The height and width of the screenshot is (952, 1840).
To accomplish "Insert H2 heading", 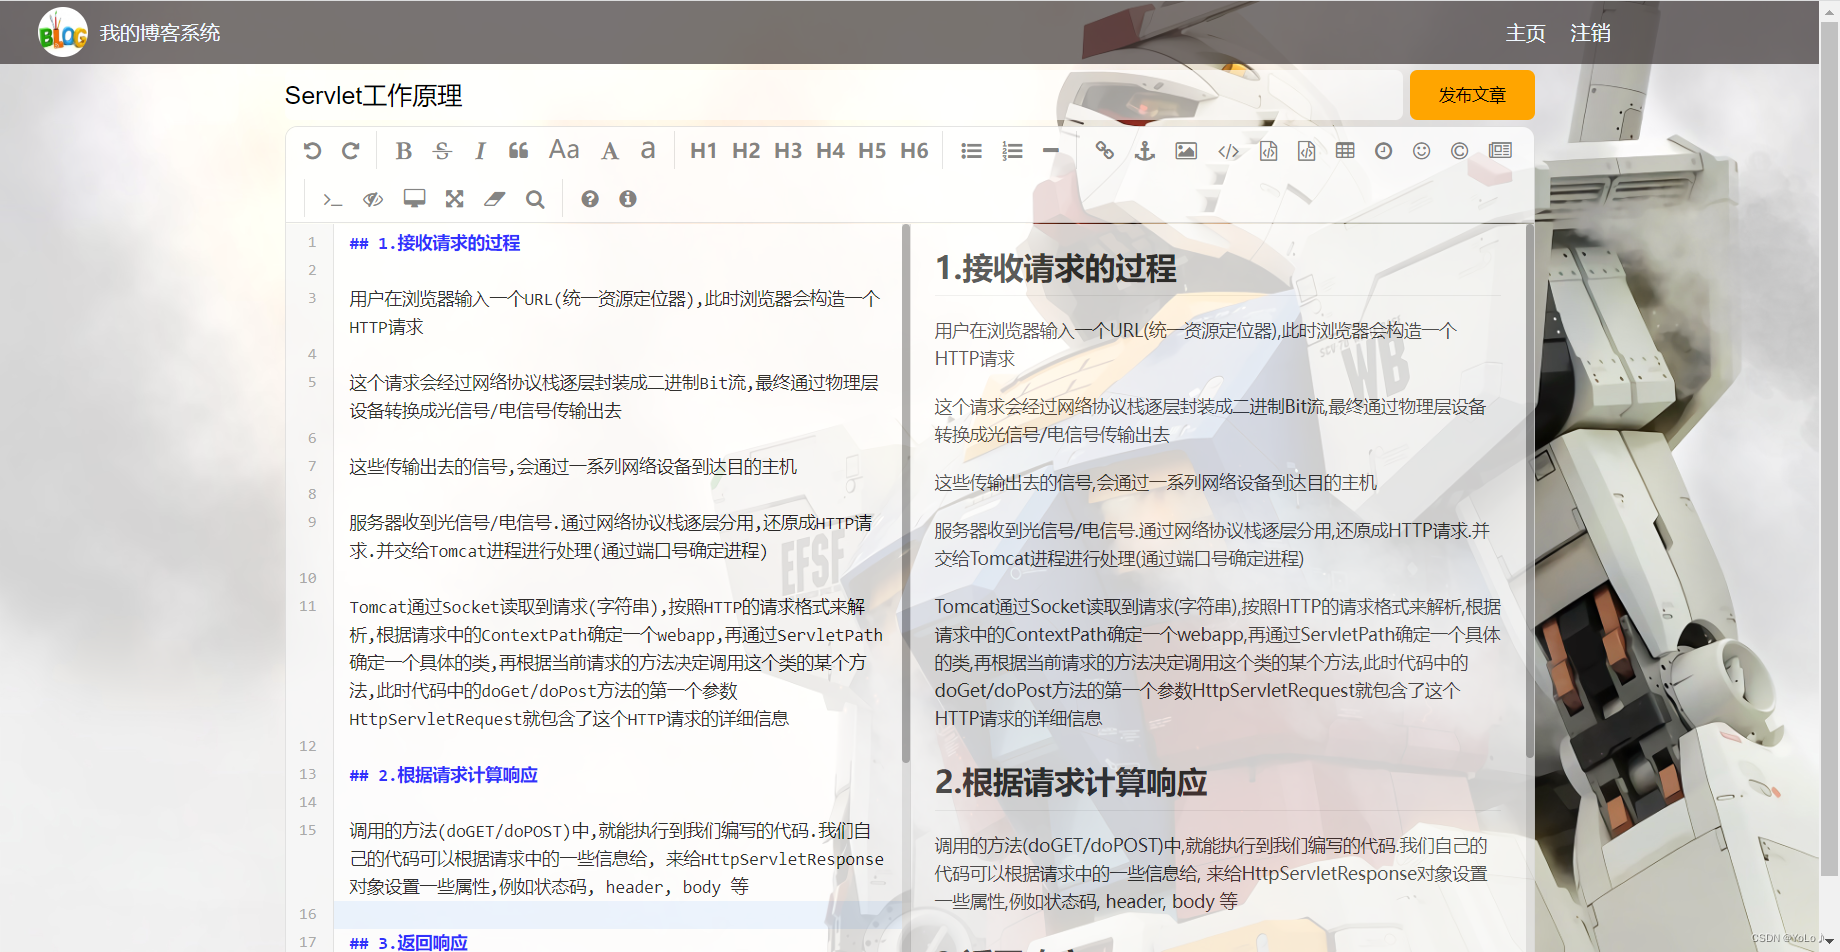I will point(745,151).
